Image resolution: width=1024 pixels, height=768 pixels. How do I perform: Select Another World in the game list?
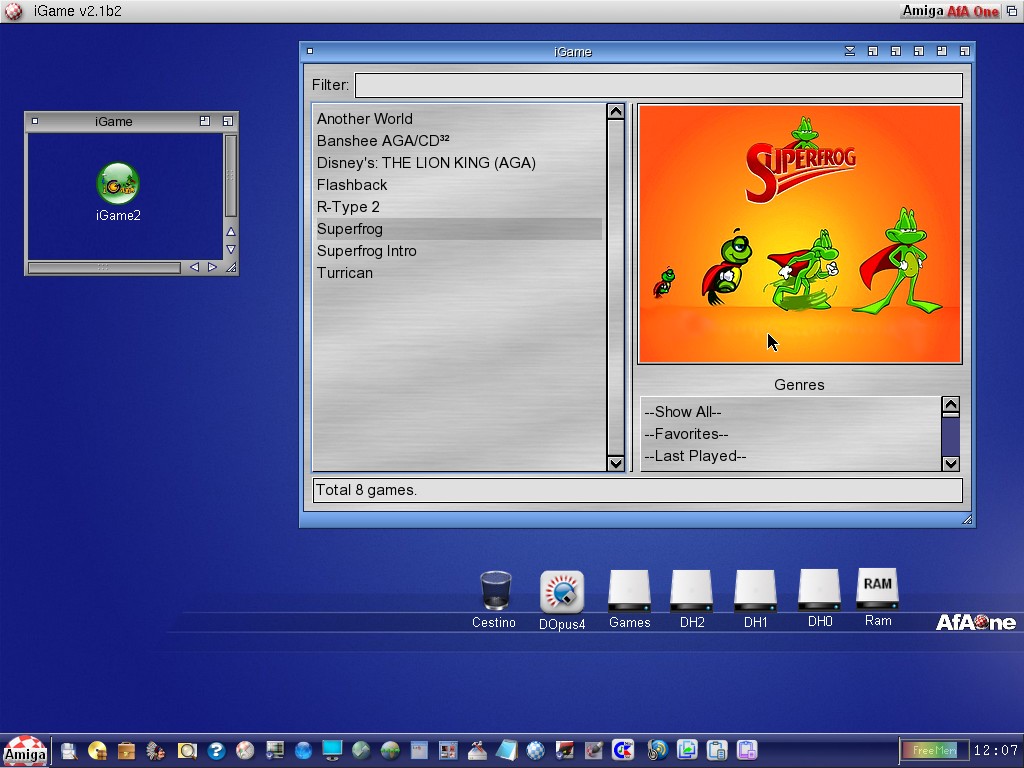pos(365,119)
